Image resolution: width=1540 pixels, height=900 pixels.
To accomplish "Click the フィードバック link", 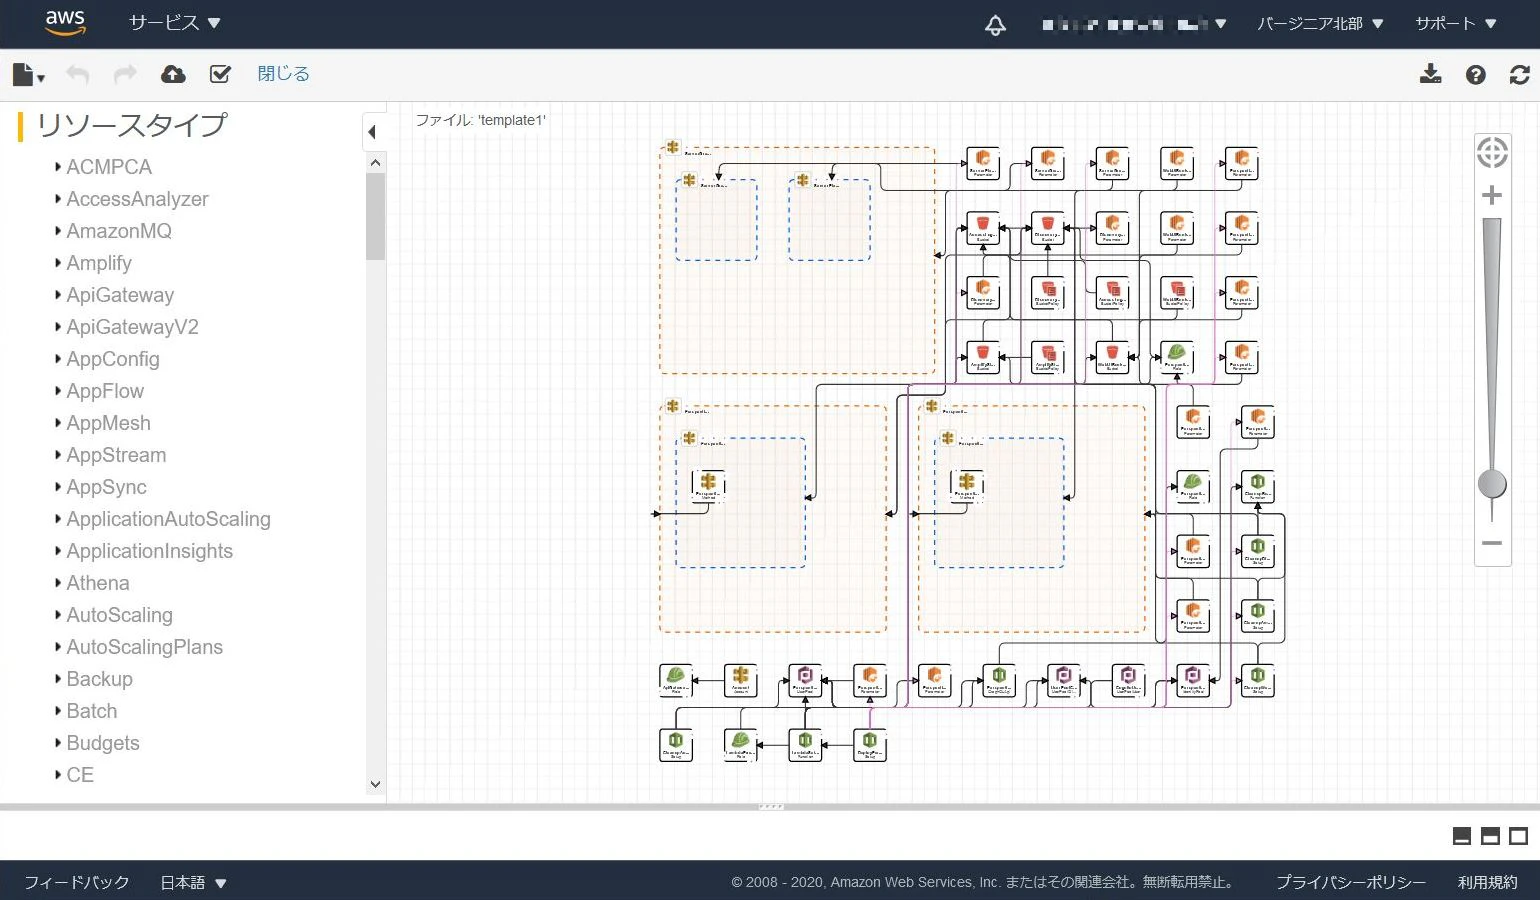I will (x=77, y=882).
